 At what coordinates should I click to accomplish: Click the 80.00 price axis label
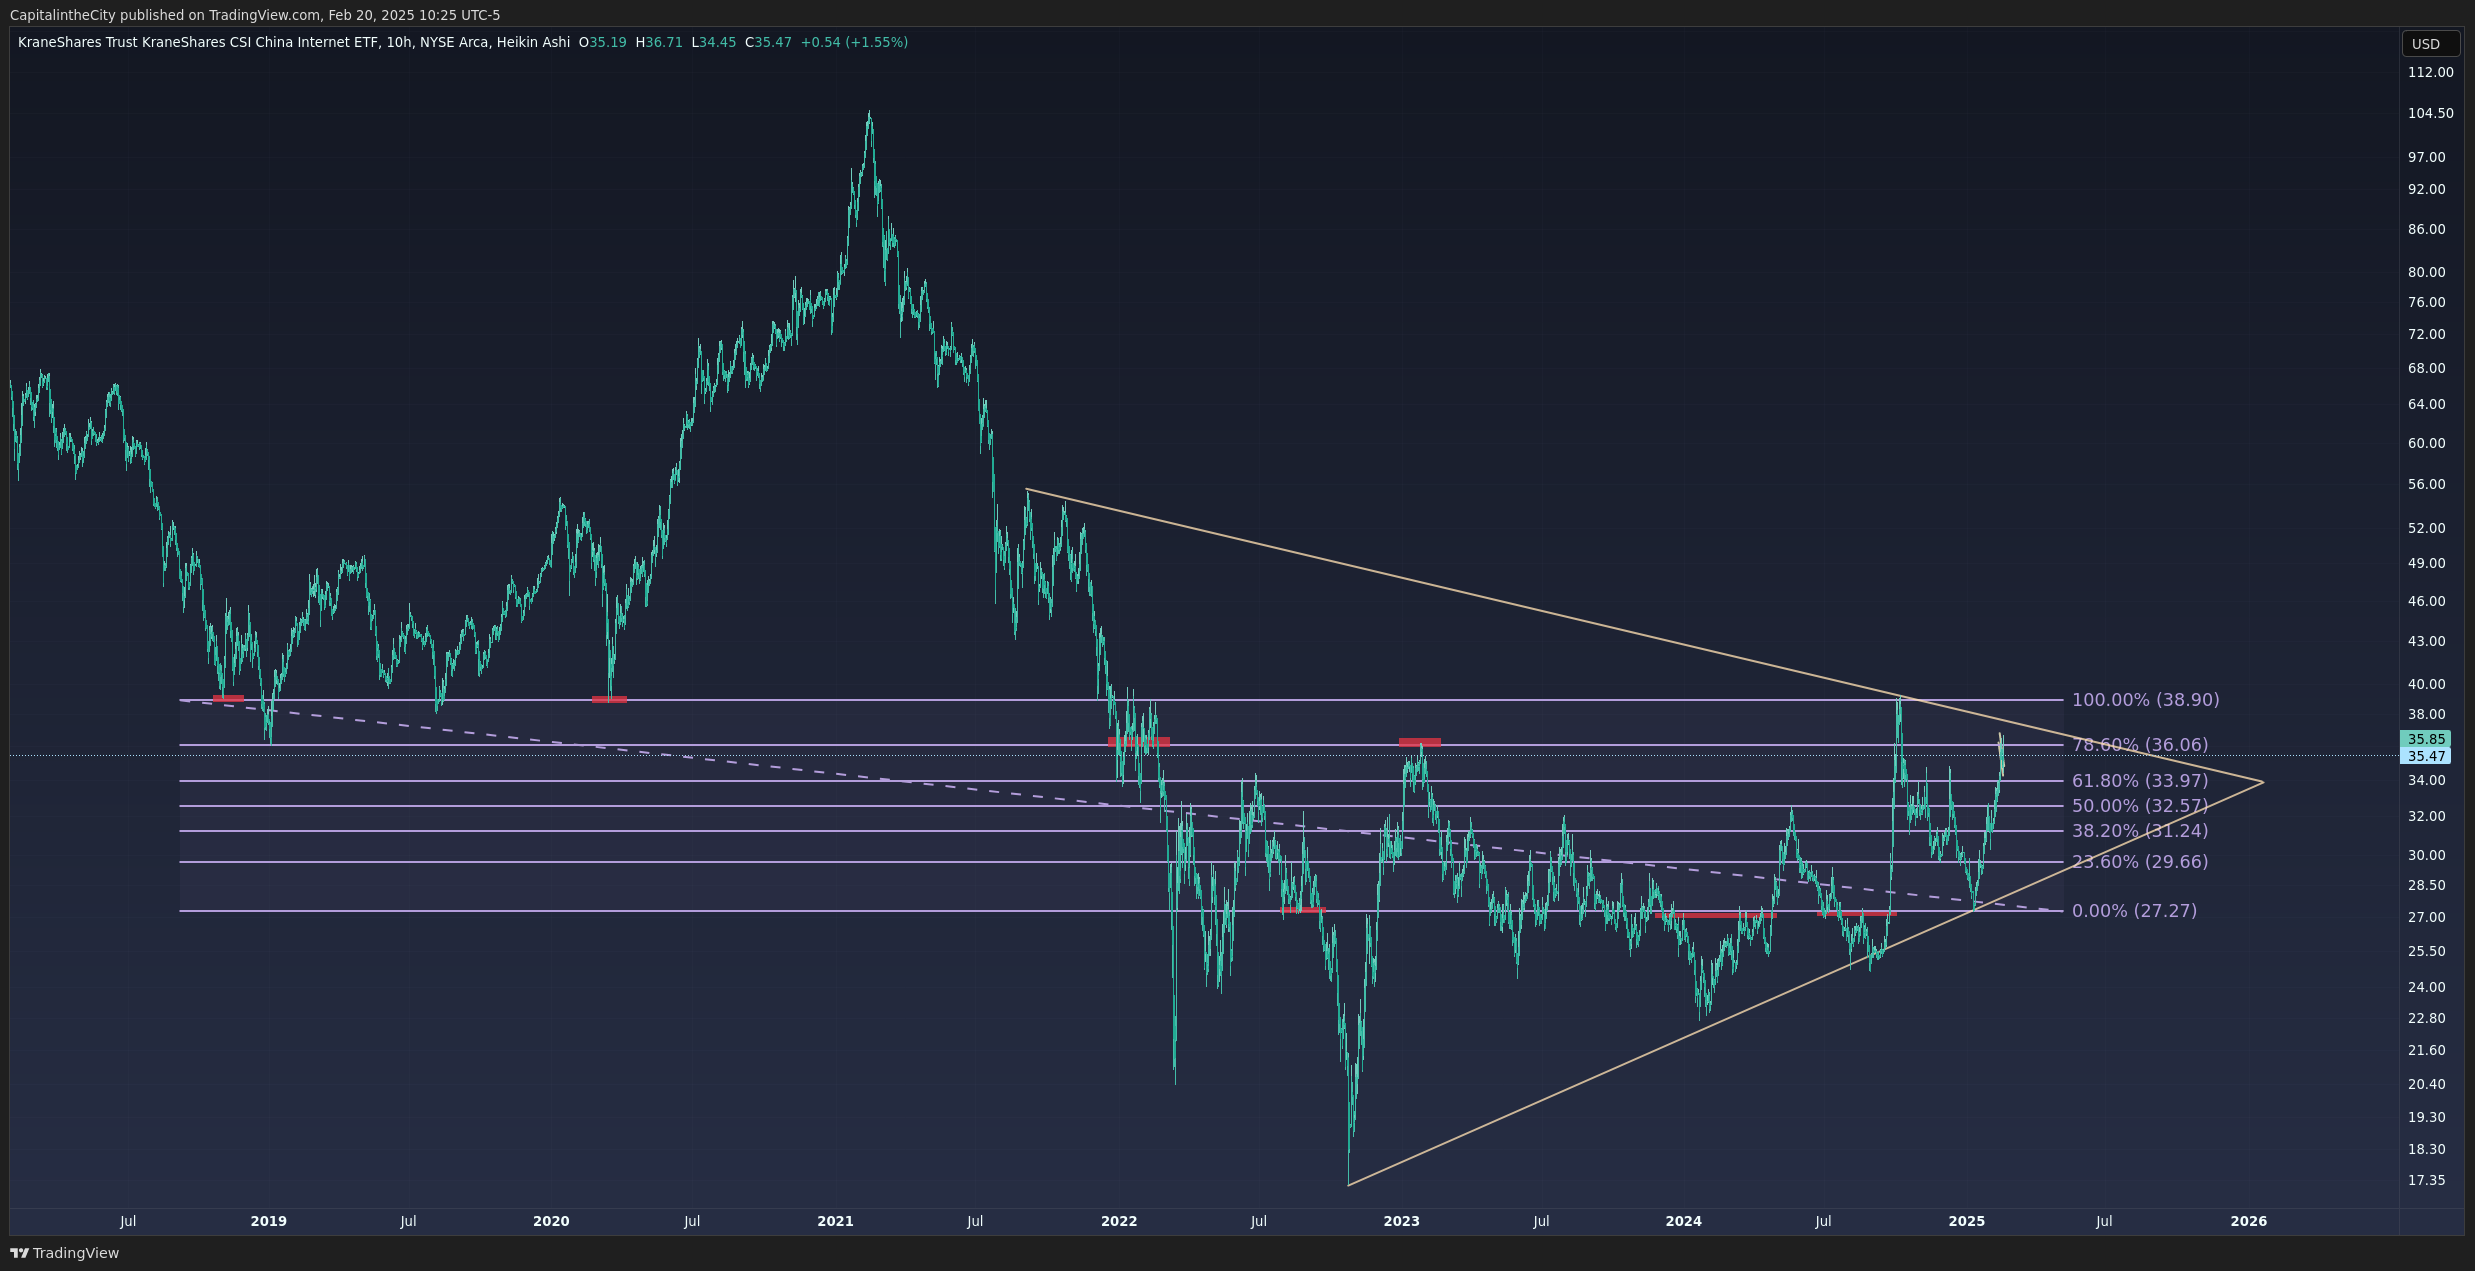point(2426,272)
